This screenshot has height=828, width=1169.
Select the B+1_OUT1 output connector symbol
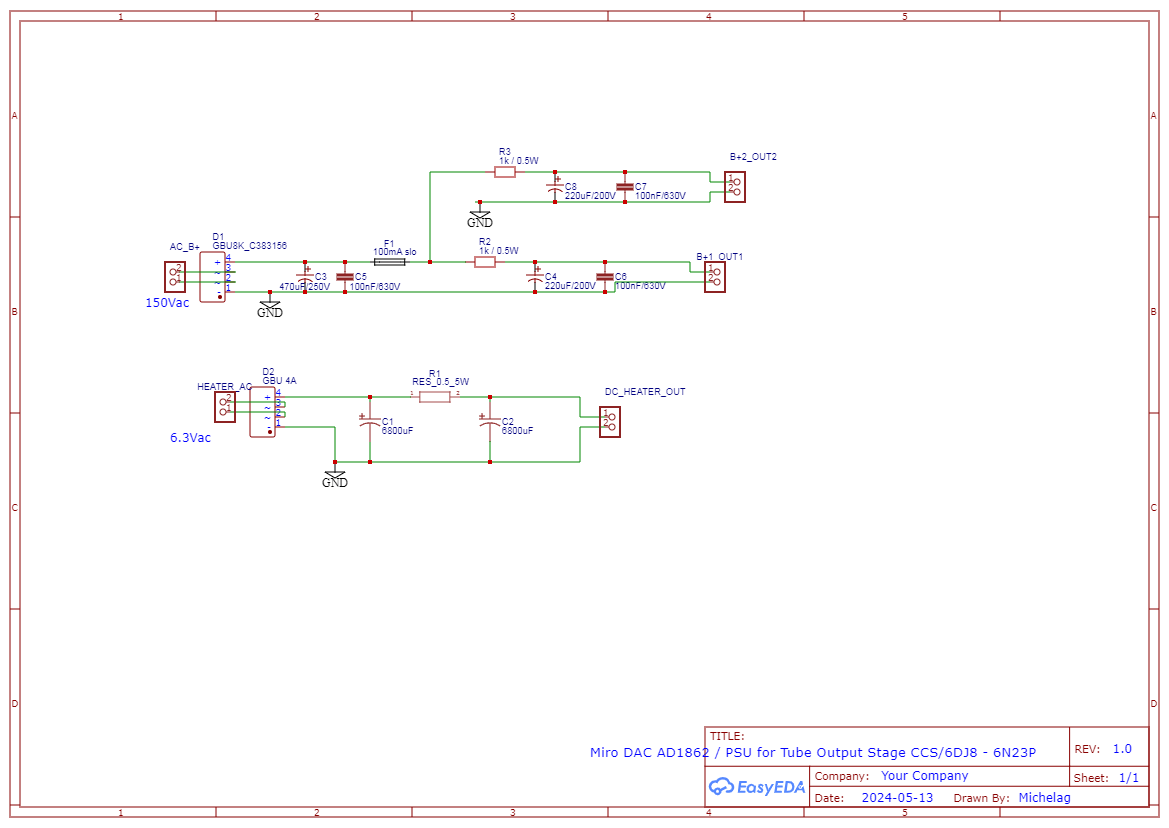click(x=714, y=276)
